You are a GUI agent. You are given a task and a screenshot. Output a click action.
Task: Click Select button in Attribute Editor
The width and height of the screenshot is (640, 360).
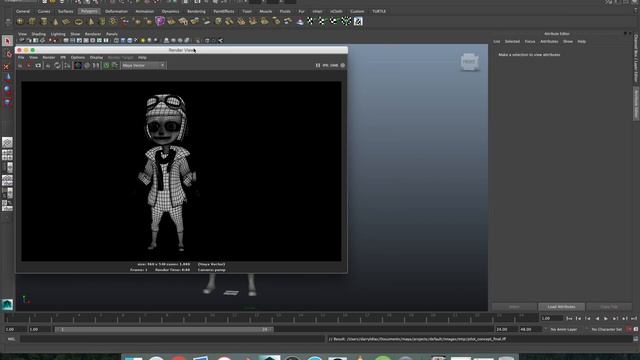coord(514,307)
